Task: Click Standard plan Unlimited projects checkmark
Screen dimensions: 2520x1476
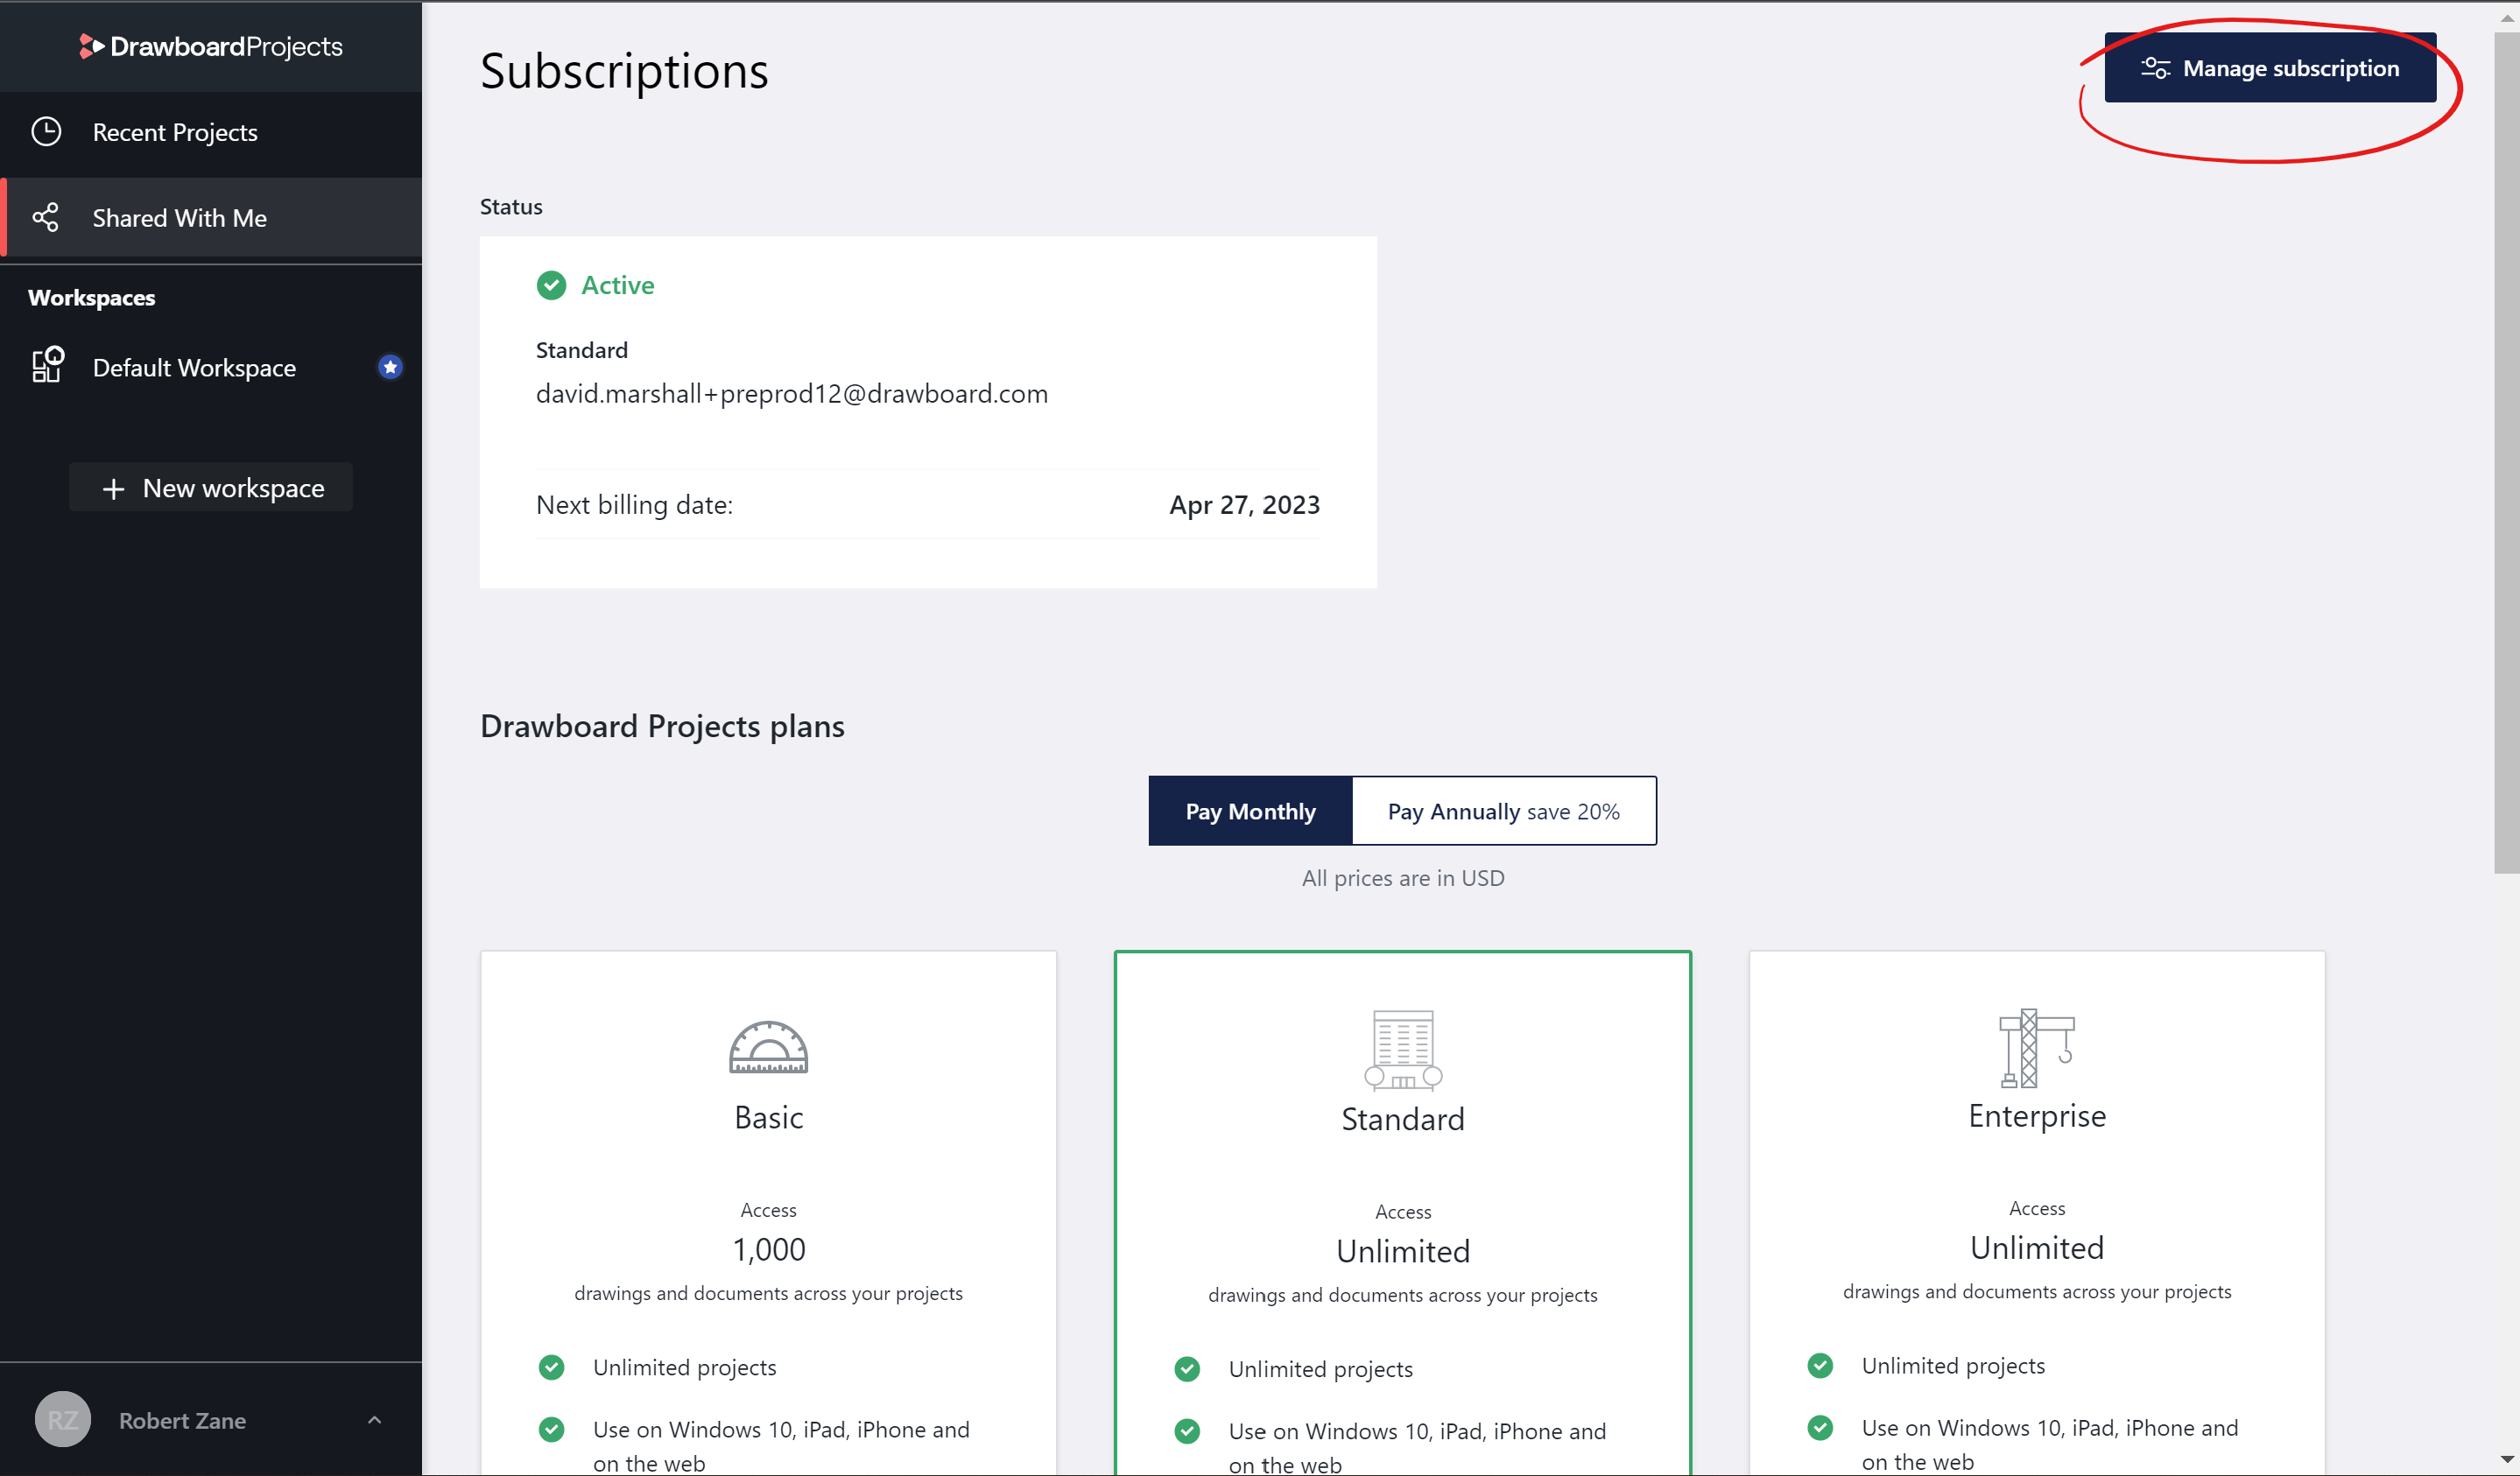Action: 1187,1369
